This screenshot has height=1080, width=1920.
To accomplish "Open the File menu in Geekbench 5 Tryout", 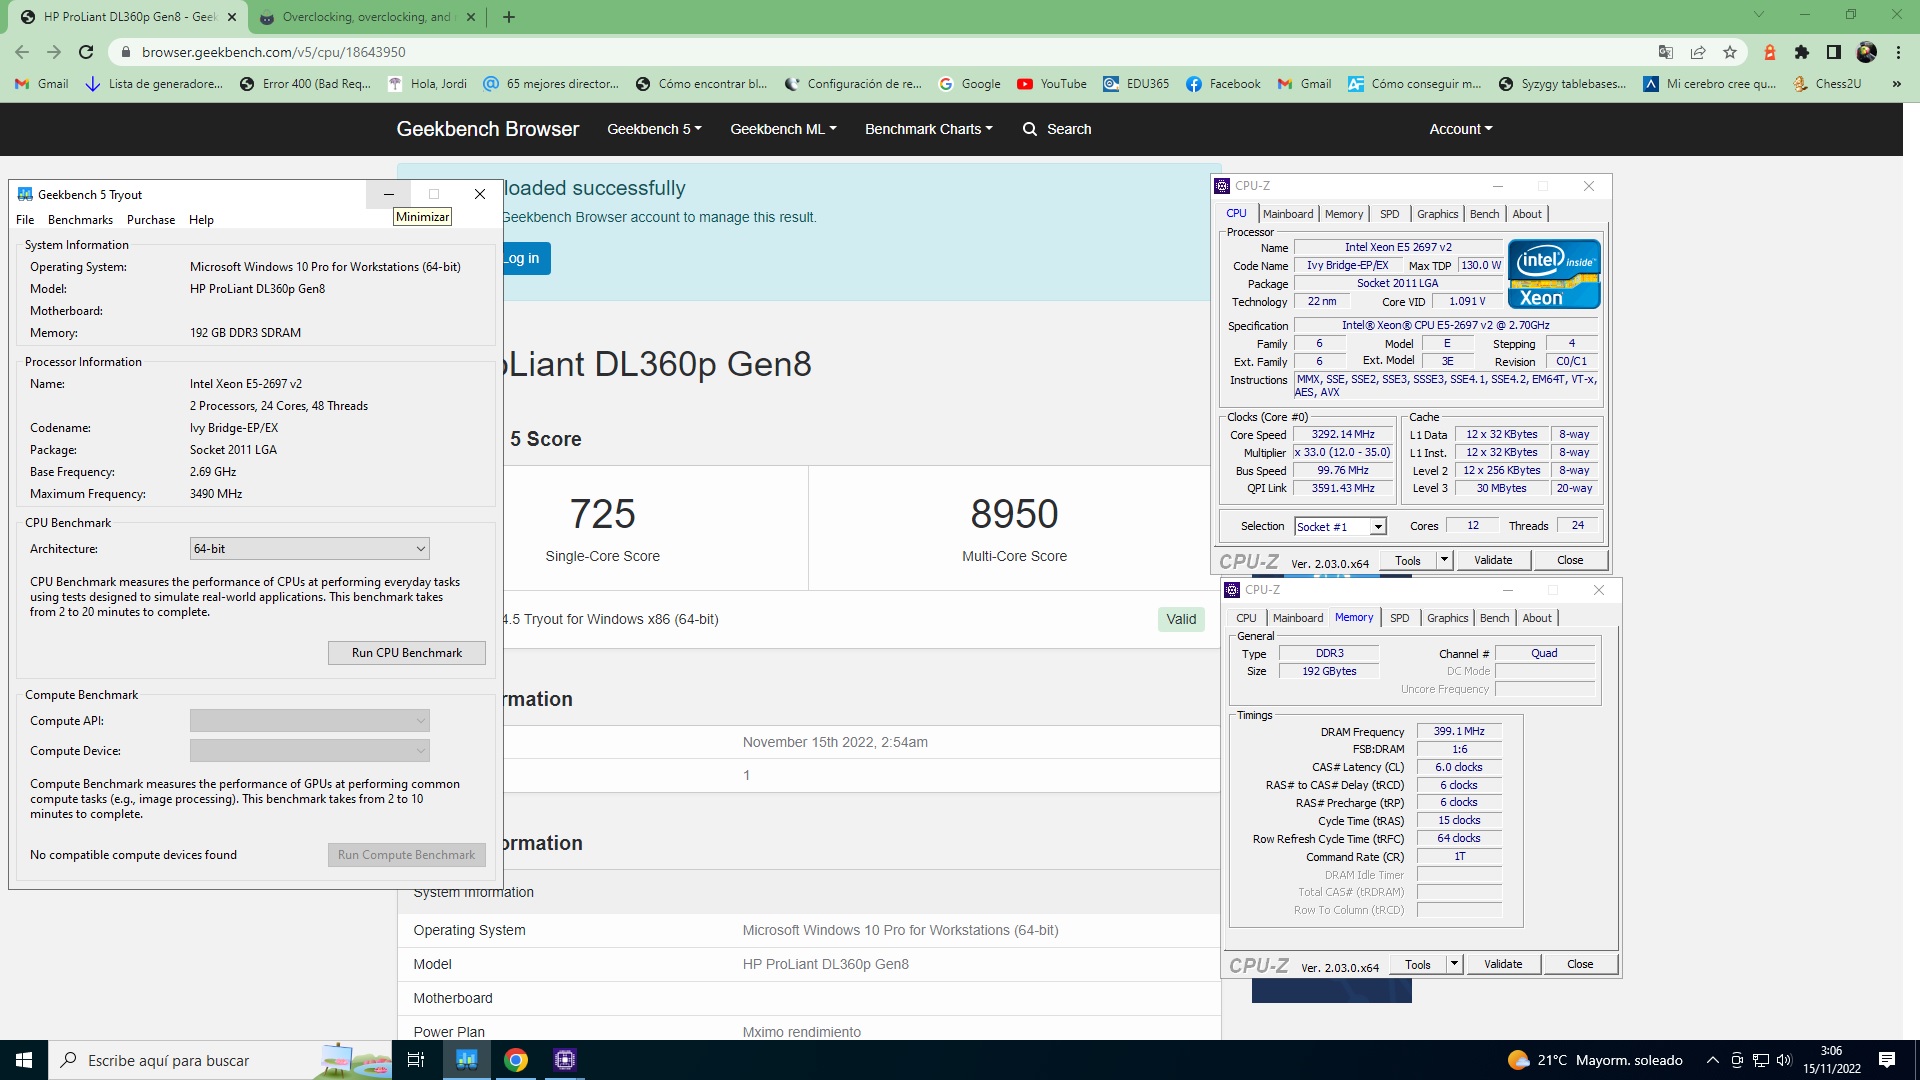I will coord(25,220).
